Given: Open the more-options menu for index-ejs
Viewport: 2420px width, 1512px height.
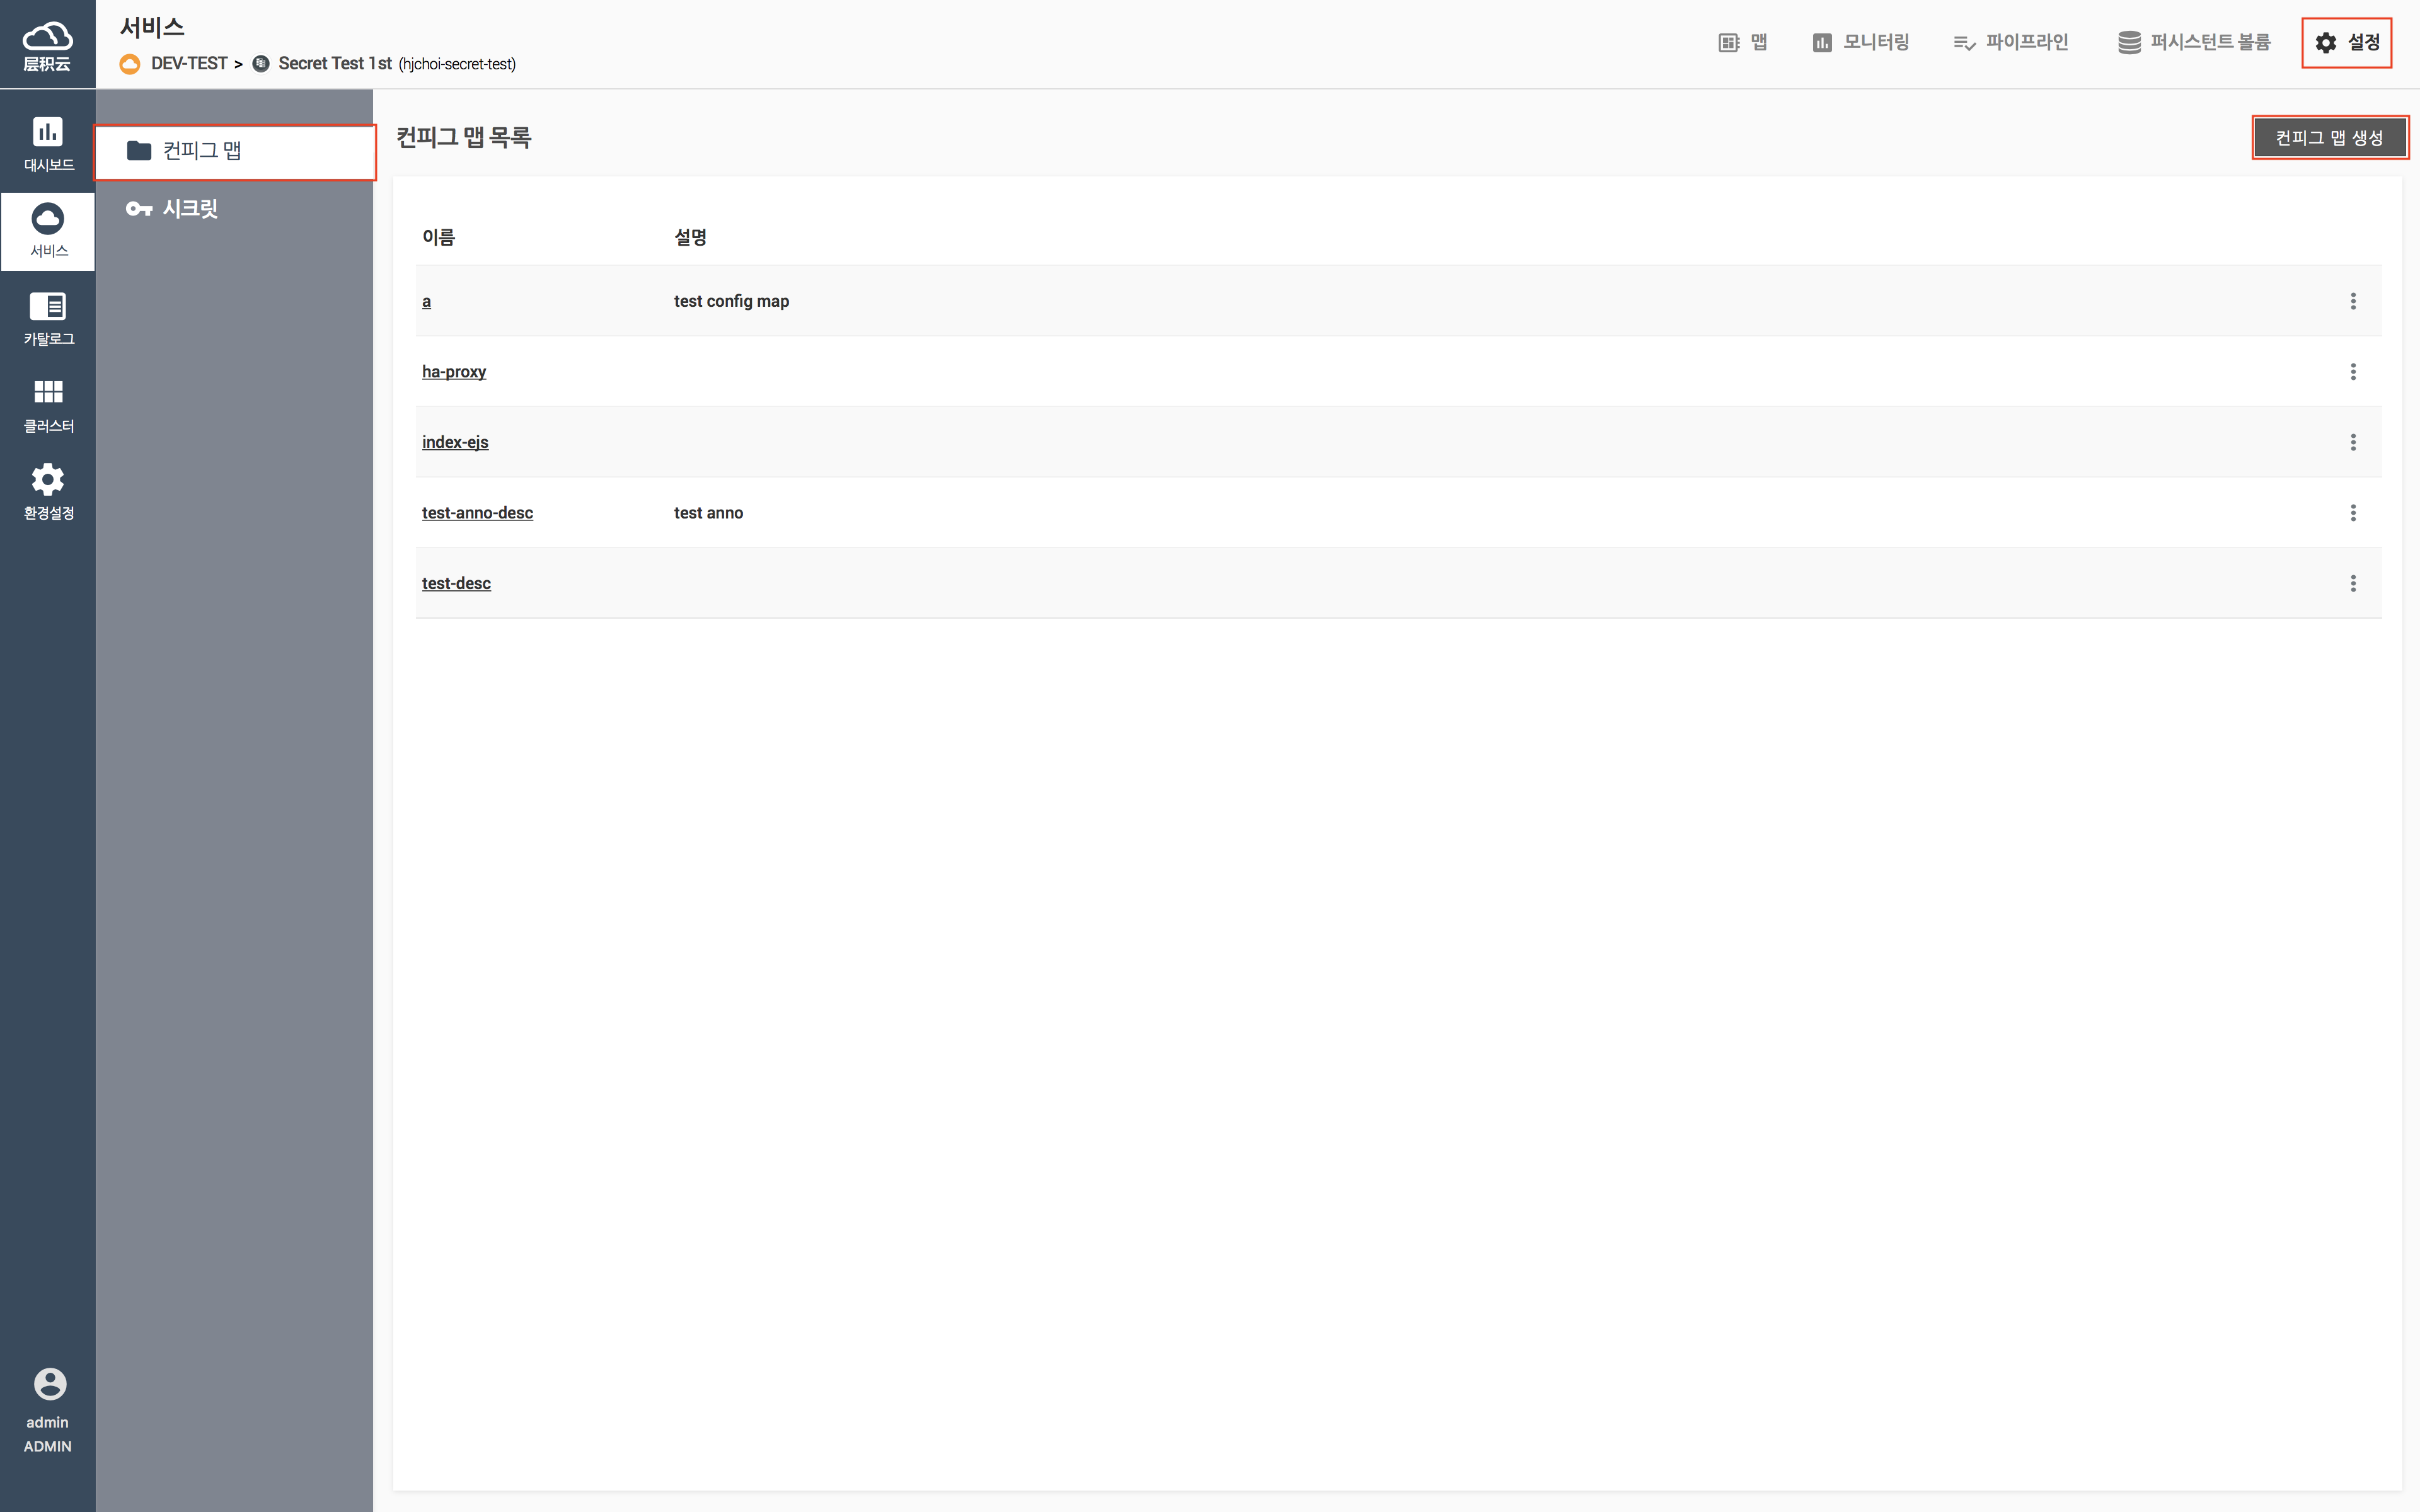Looking at the screenshot, I should (2353, 442).
